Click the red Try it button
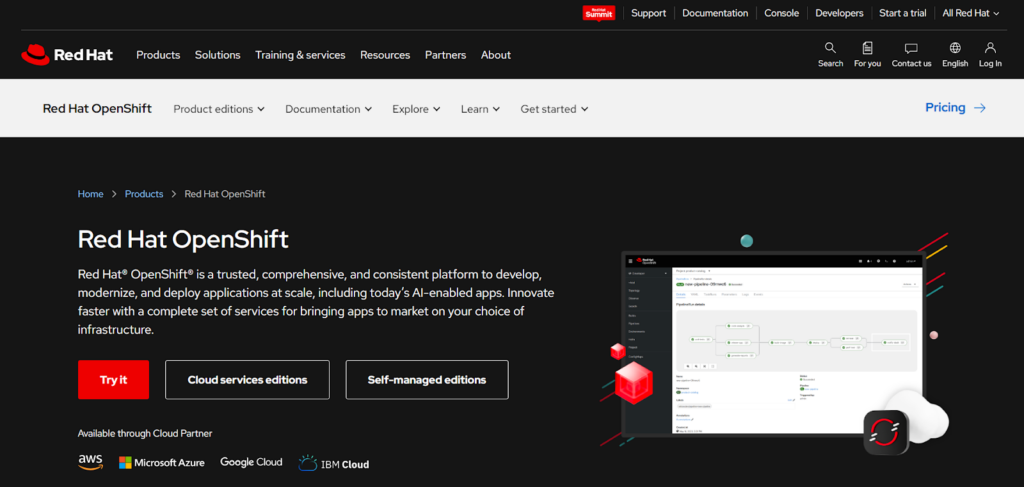 click(x=114, y=379)
